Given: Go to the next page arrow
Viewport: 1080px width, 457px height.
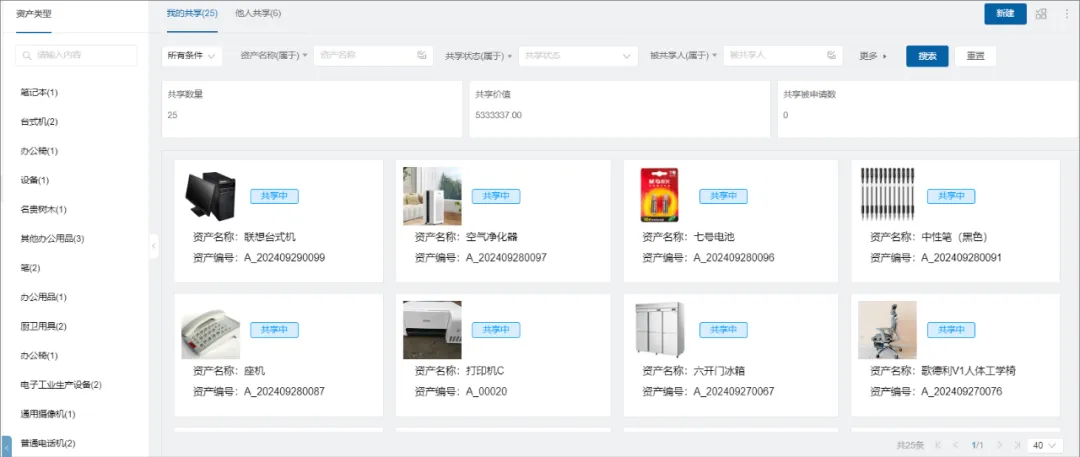Looking at the screenshot, I should coord(999,445).
